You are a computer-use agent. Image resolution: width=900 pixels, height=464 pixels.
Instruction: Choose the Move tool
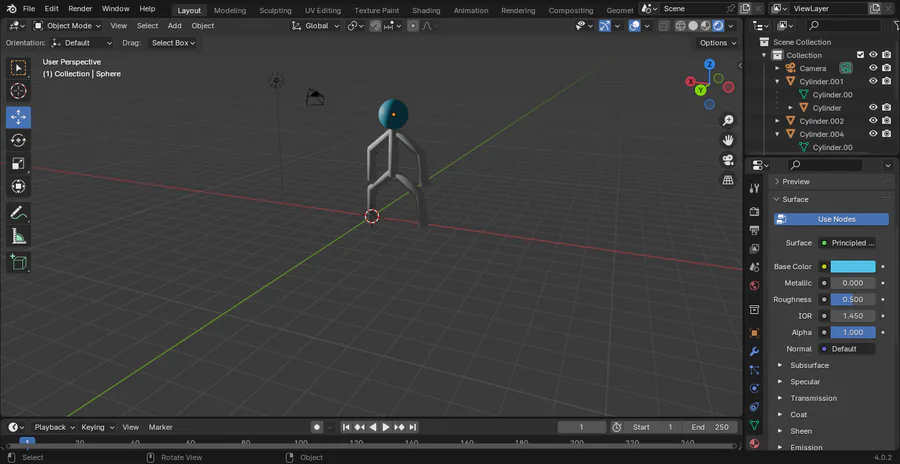[x=18, y=117]
